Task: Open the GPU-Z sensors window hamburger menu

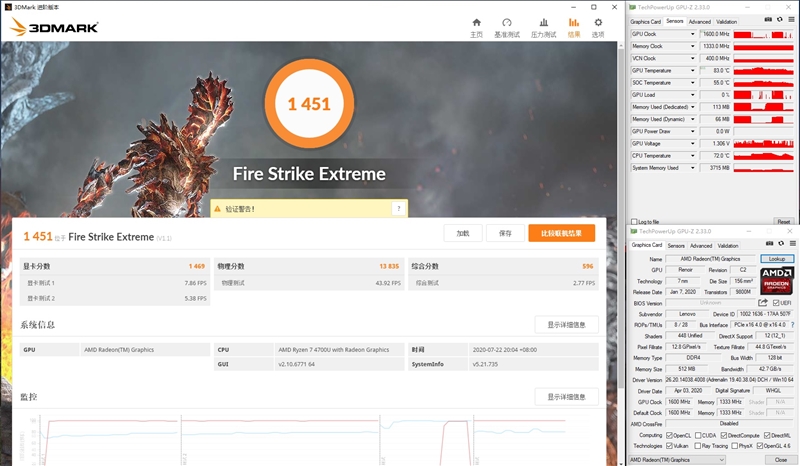Action: [790, 21]
